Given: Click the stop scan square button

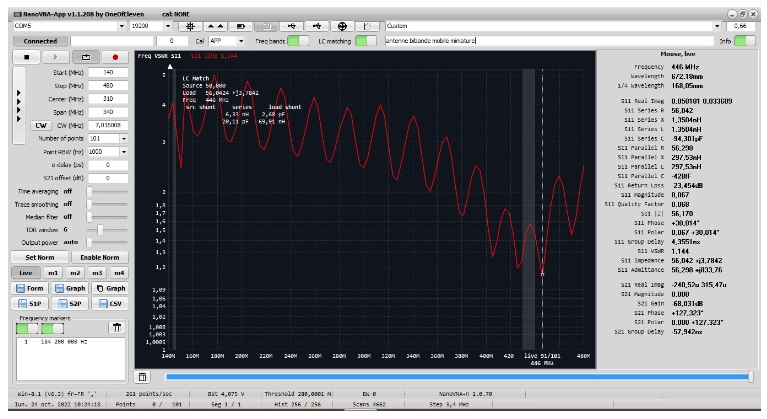Looking at the screenshot, I should (x=24, y=57).
